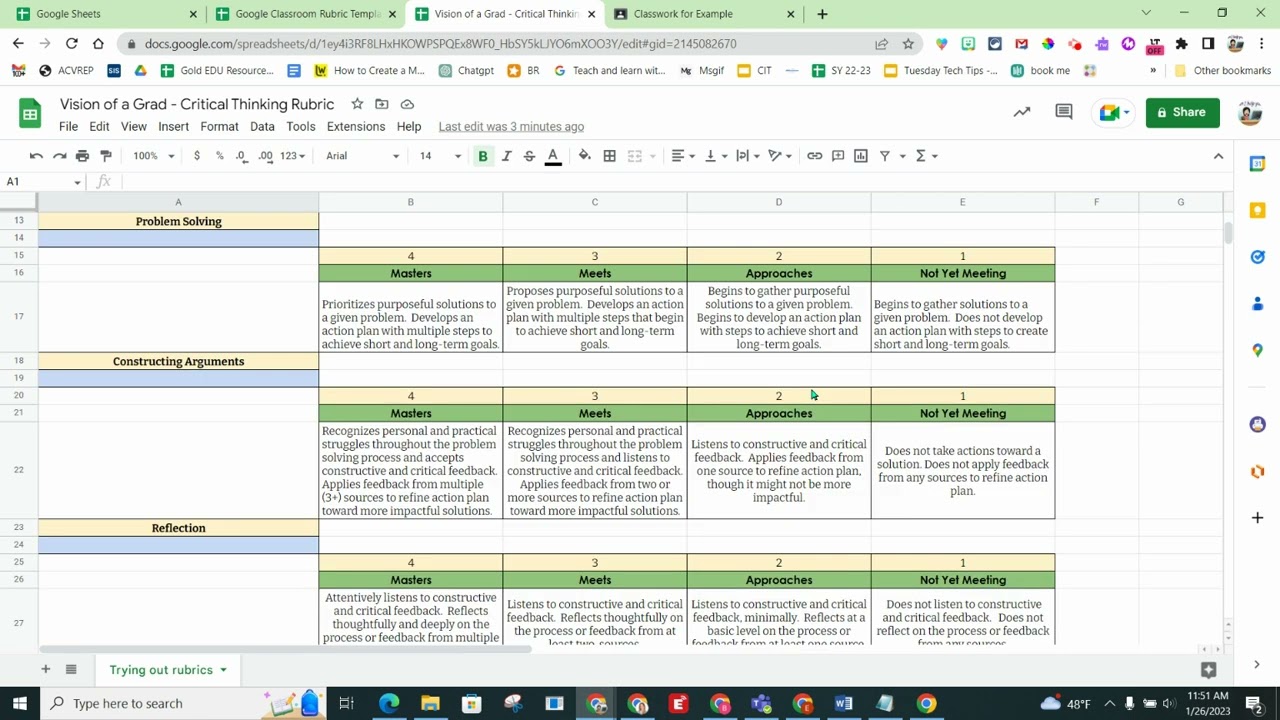Open the View menu
This screenshot has height=720, width=1280.
click(x=134, y=127)
